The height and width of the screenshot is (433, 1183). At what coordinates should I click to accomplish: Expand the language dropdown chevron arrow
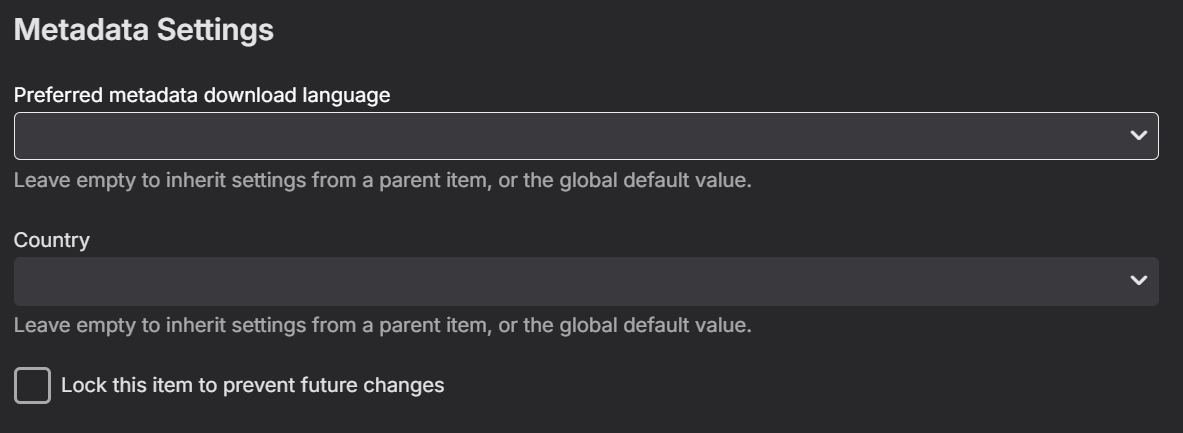tap(1137, 136)
